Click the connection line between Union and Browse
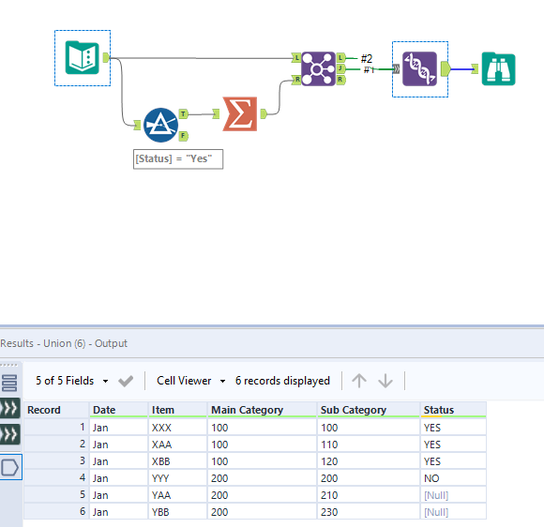 (461, 69)
